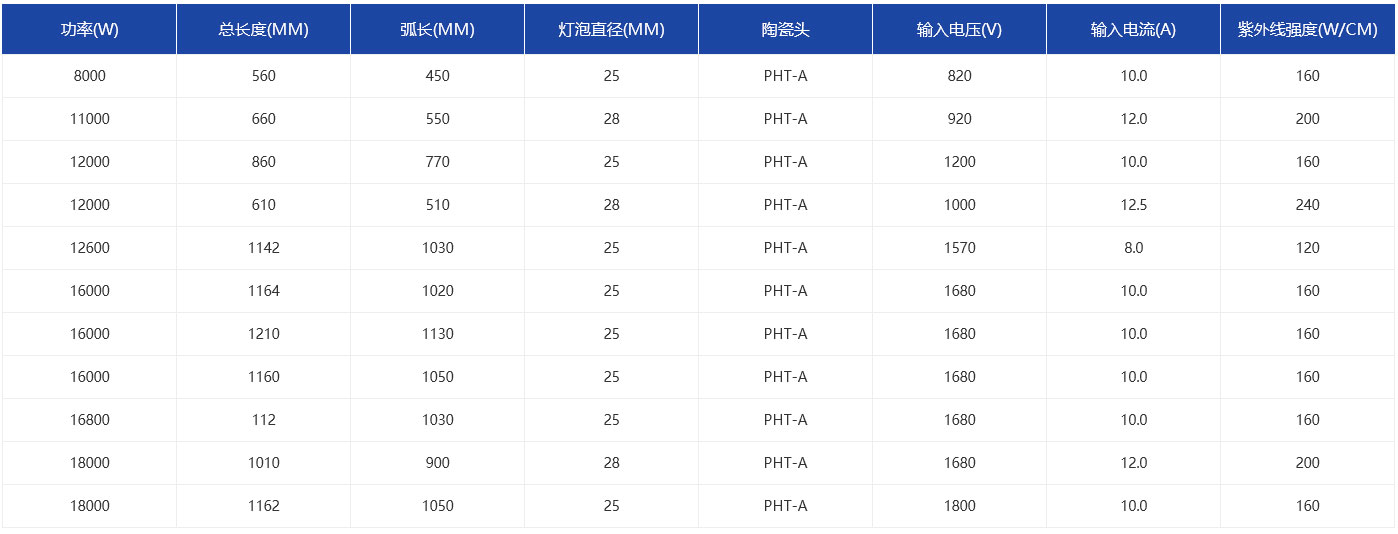
Task: Click the input voltage value 1570
Action: [x=959, y=248]
